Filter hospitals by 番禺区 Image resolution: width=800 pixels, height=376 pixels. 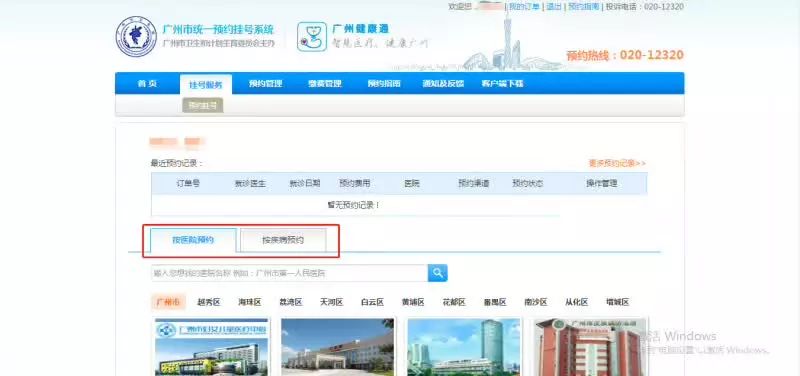point(495,302)
